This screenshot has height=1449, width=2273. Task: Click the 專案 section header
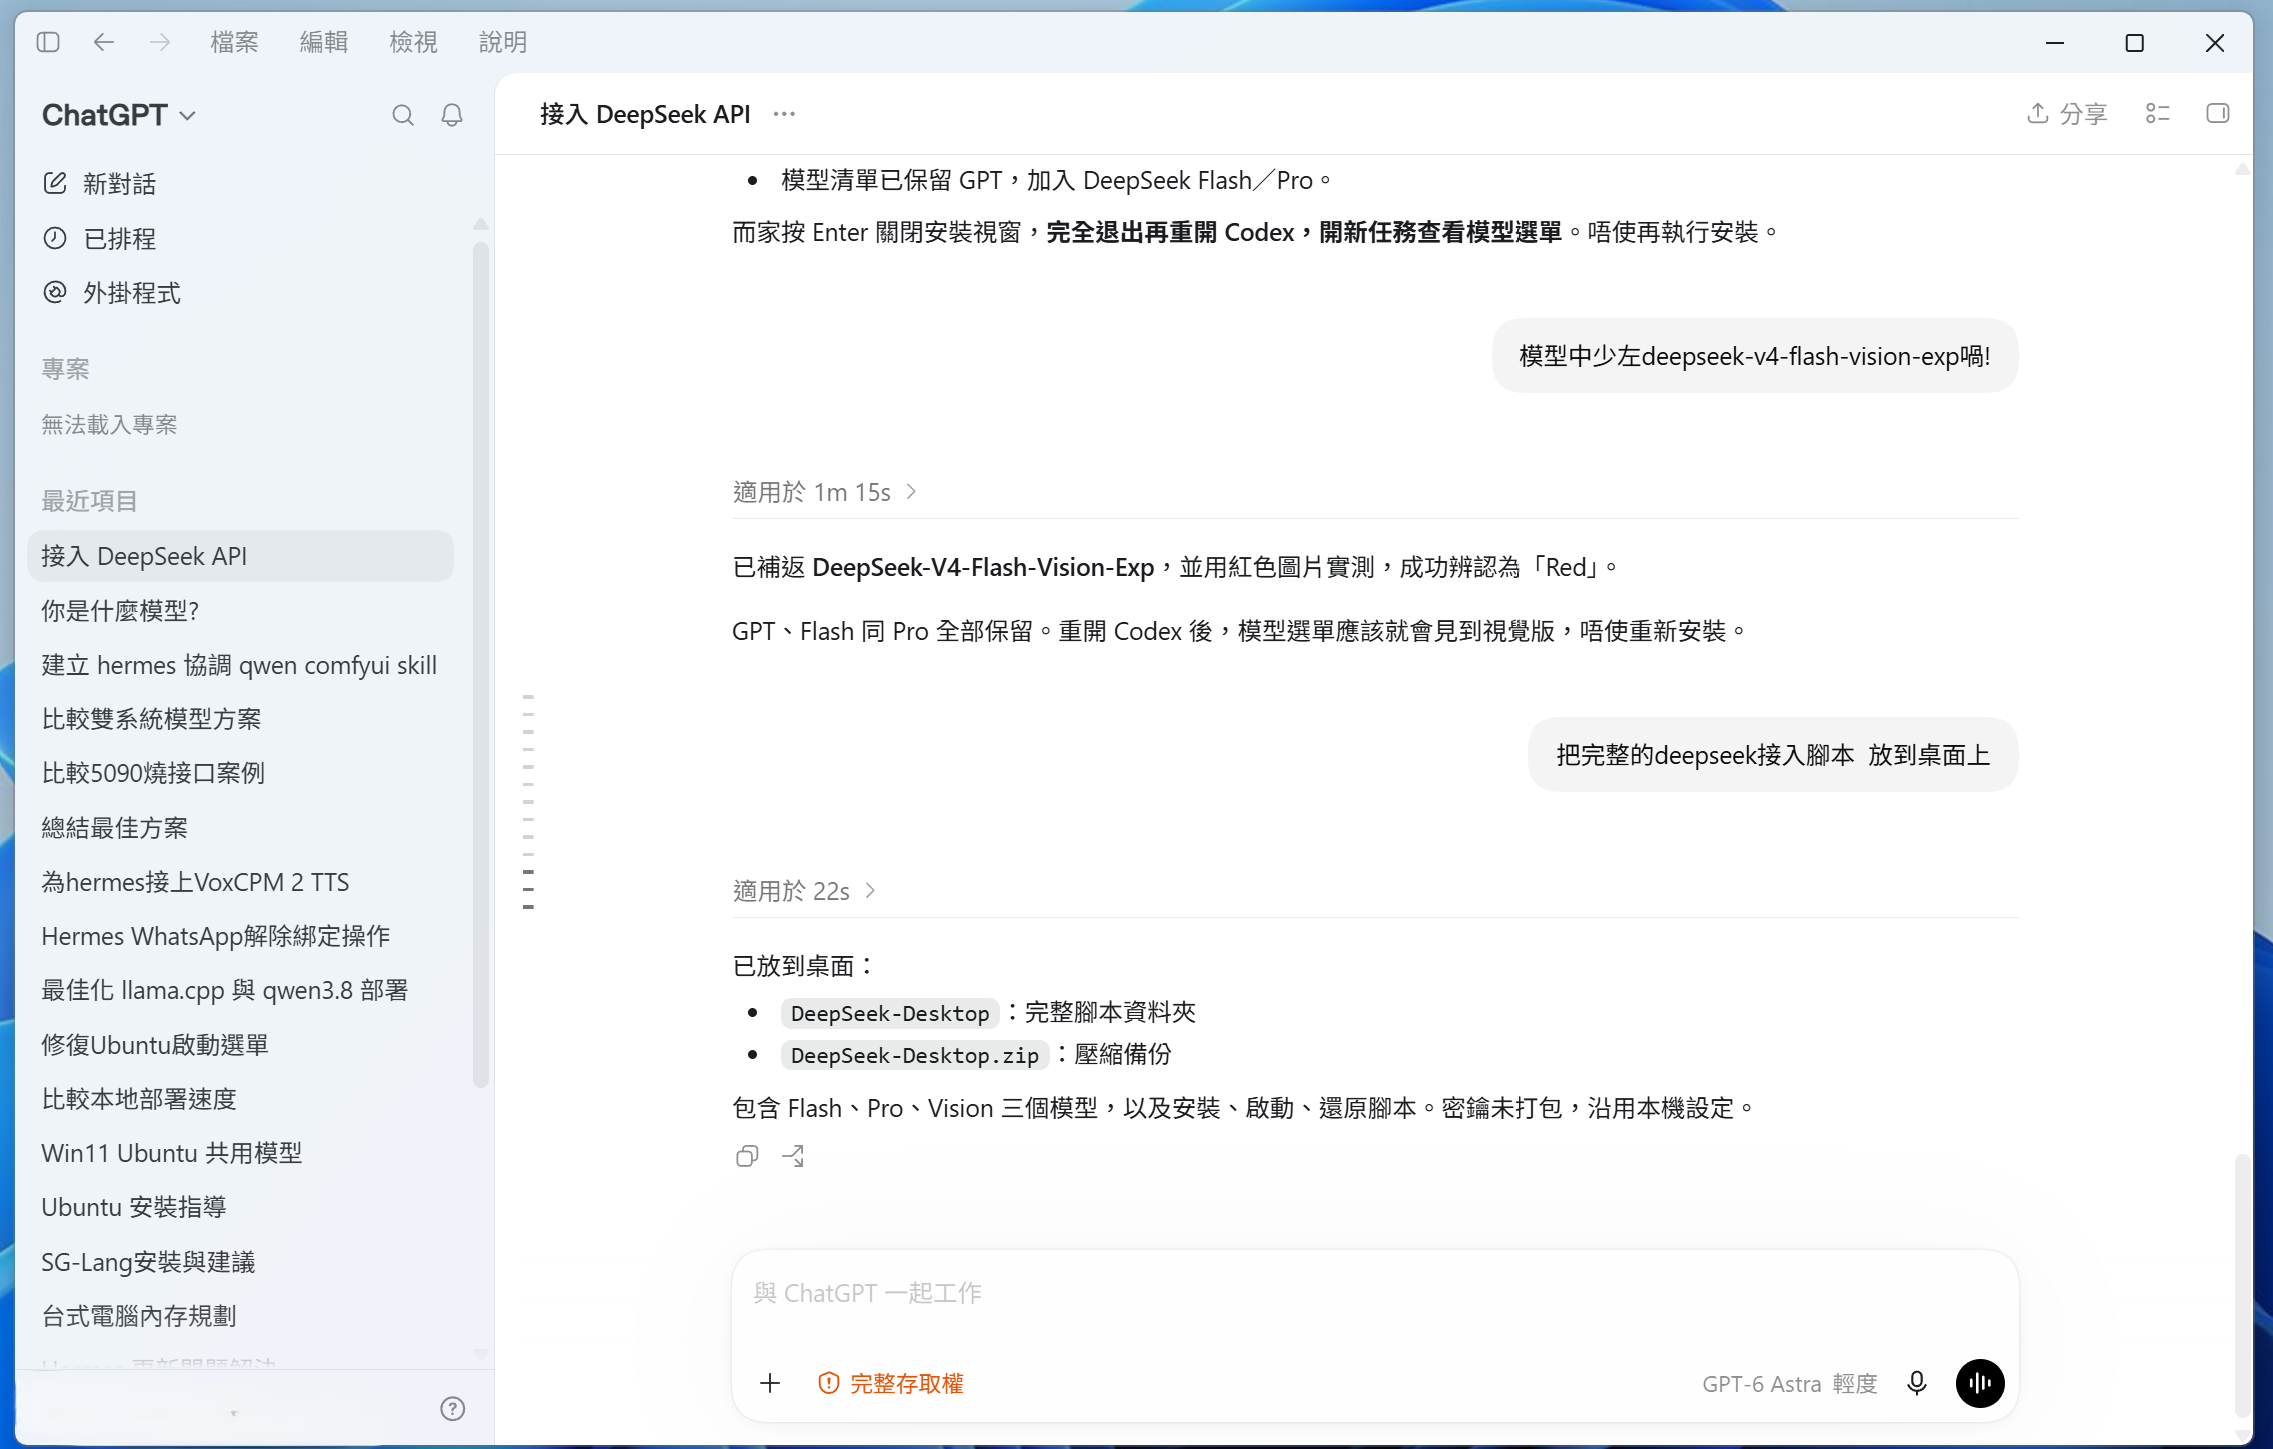coord(66,369)
